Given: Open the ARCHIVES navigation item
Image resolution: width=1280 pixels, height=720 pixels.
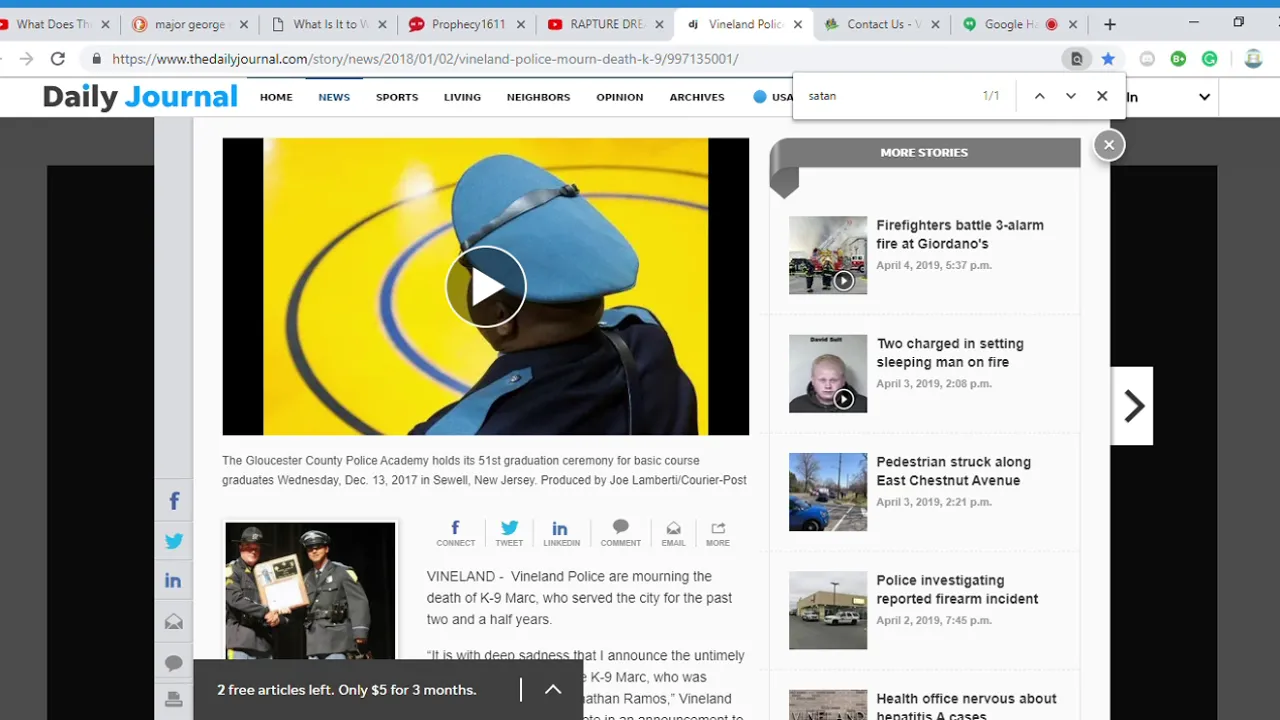Looking at the screenshot, I should [697, 97].
